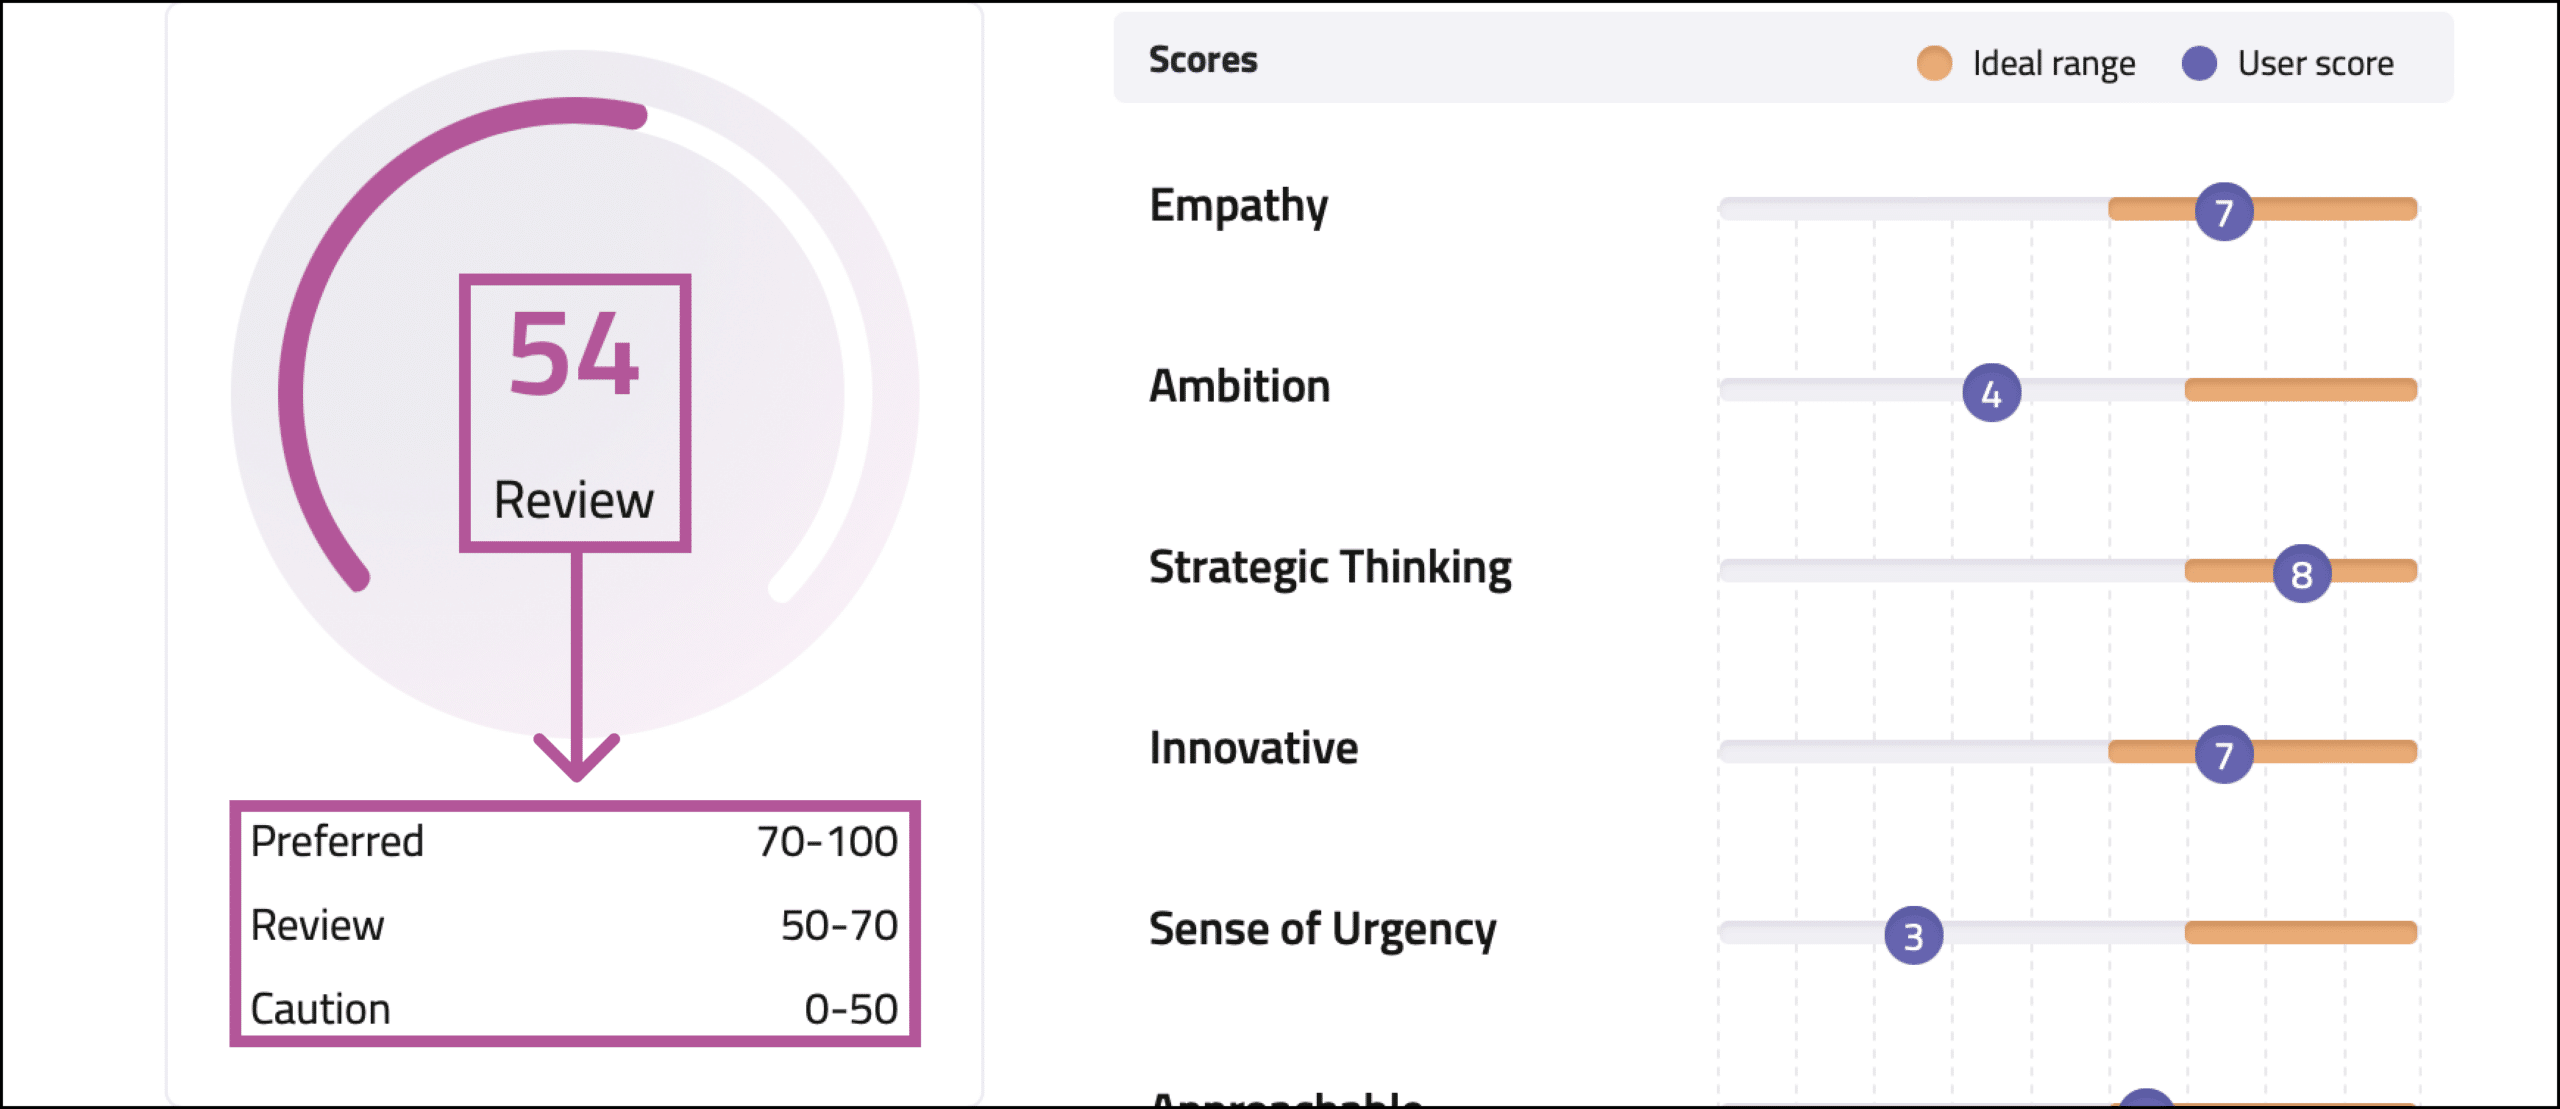Select the Preferred 70-100 range row

(x=574, y=841)
